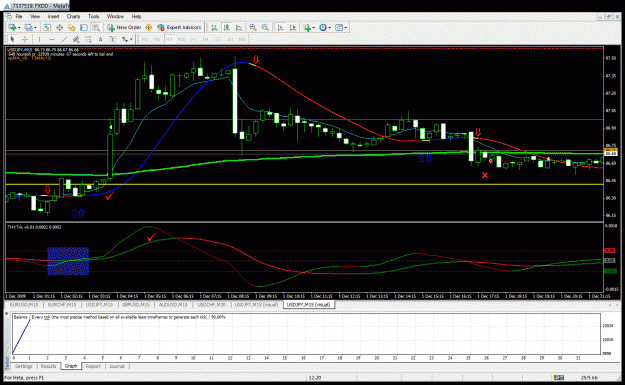Click the THVTrix v6.01 indicator label

tap(34, 227)
